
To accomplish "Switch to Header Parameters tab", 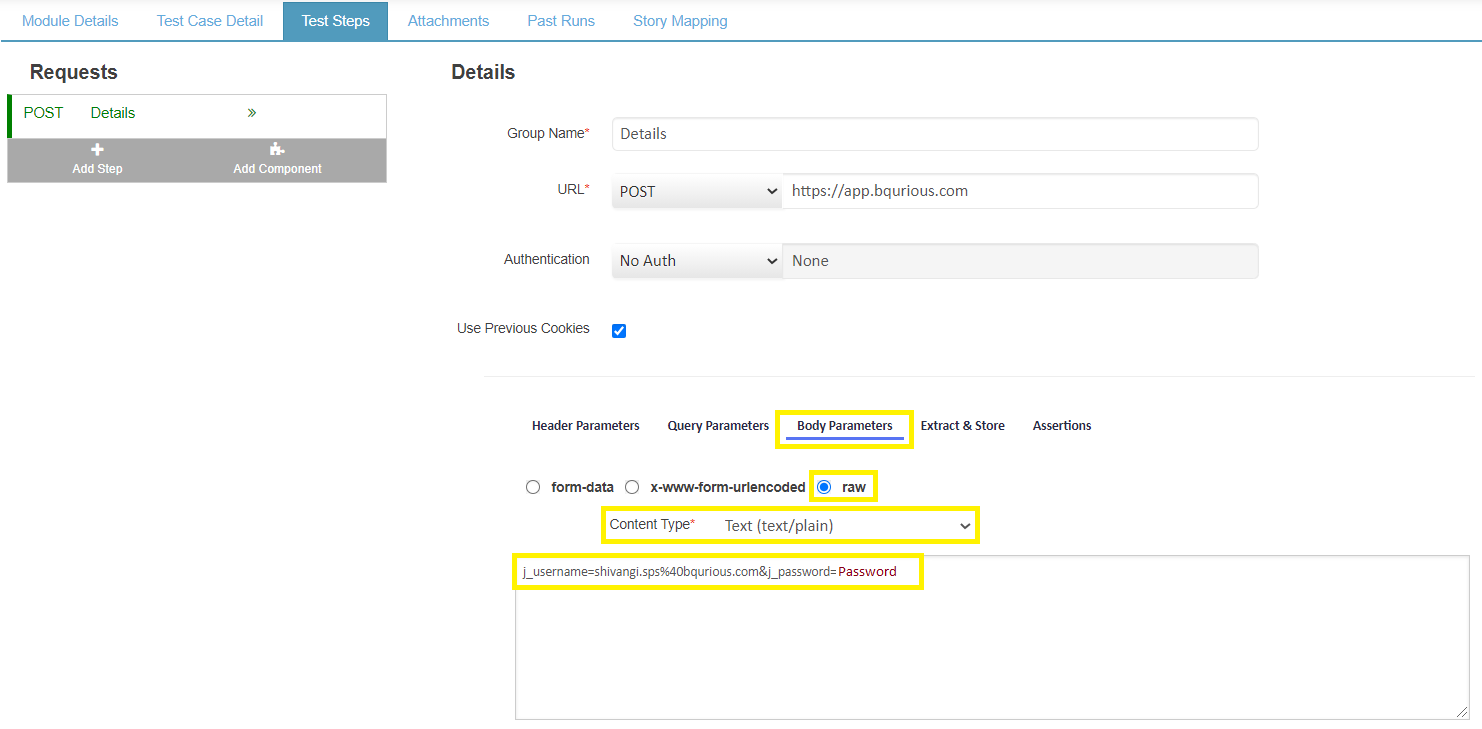I will tap(585, 426).
